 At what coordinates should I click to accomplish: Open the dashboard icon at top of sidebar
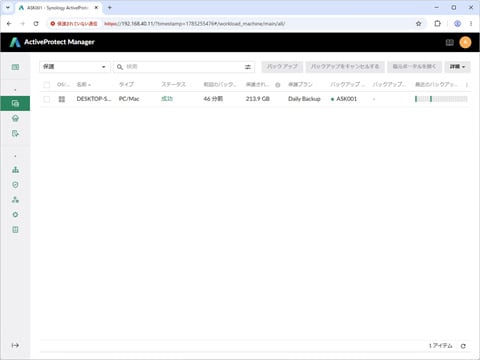click(x=15, y=67)
